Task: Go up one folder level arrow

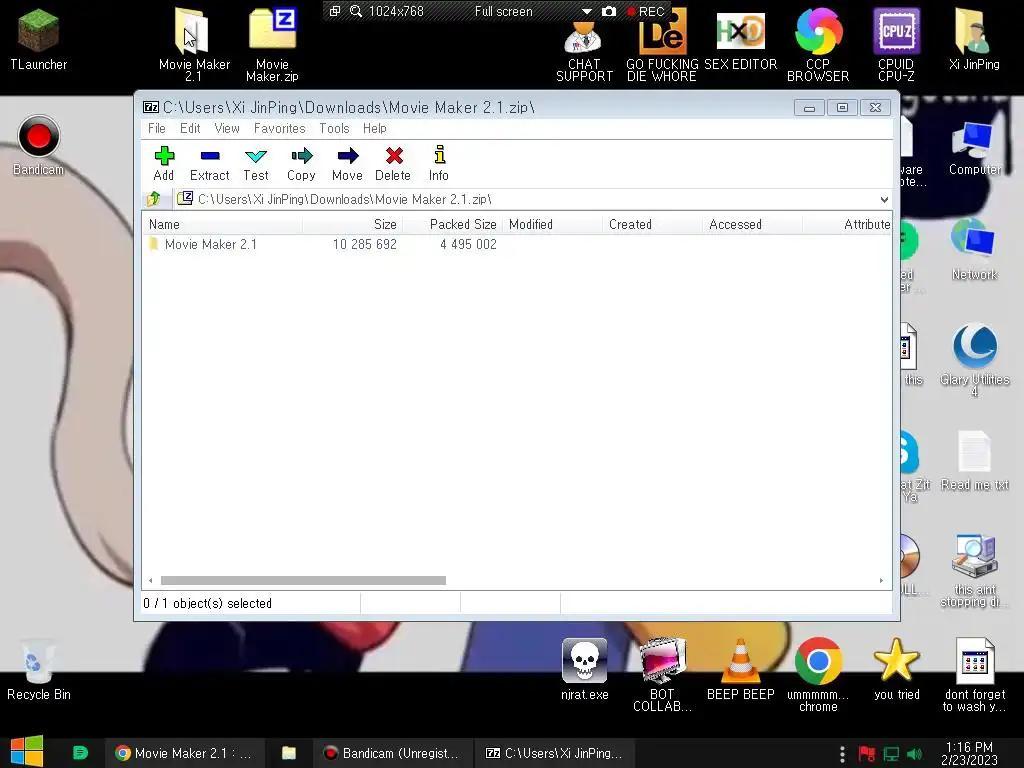Action: pyautogui.click(x=154, y=199)
